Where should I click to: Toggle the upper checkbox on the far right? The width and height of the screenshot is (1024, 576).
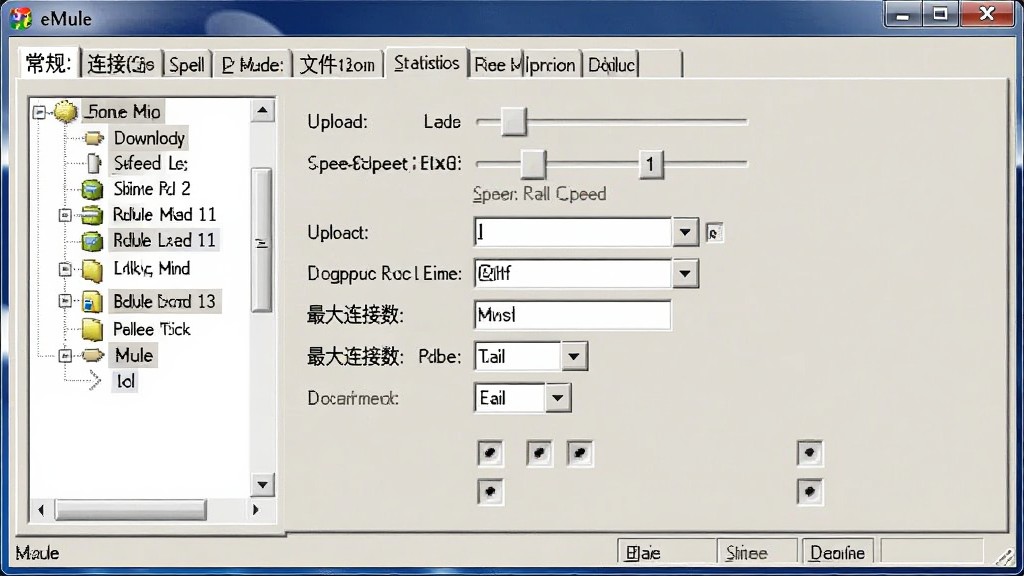(810, 453)
